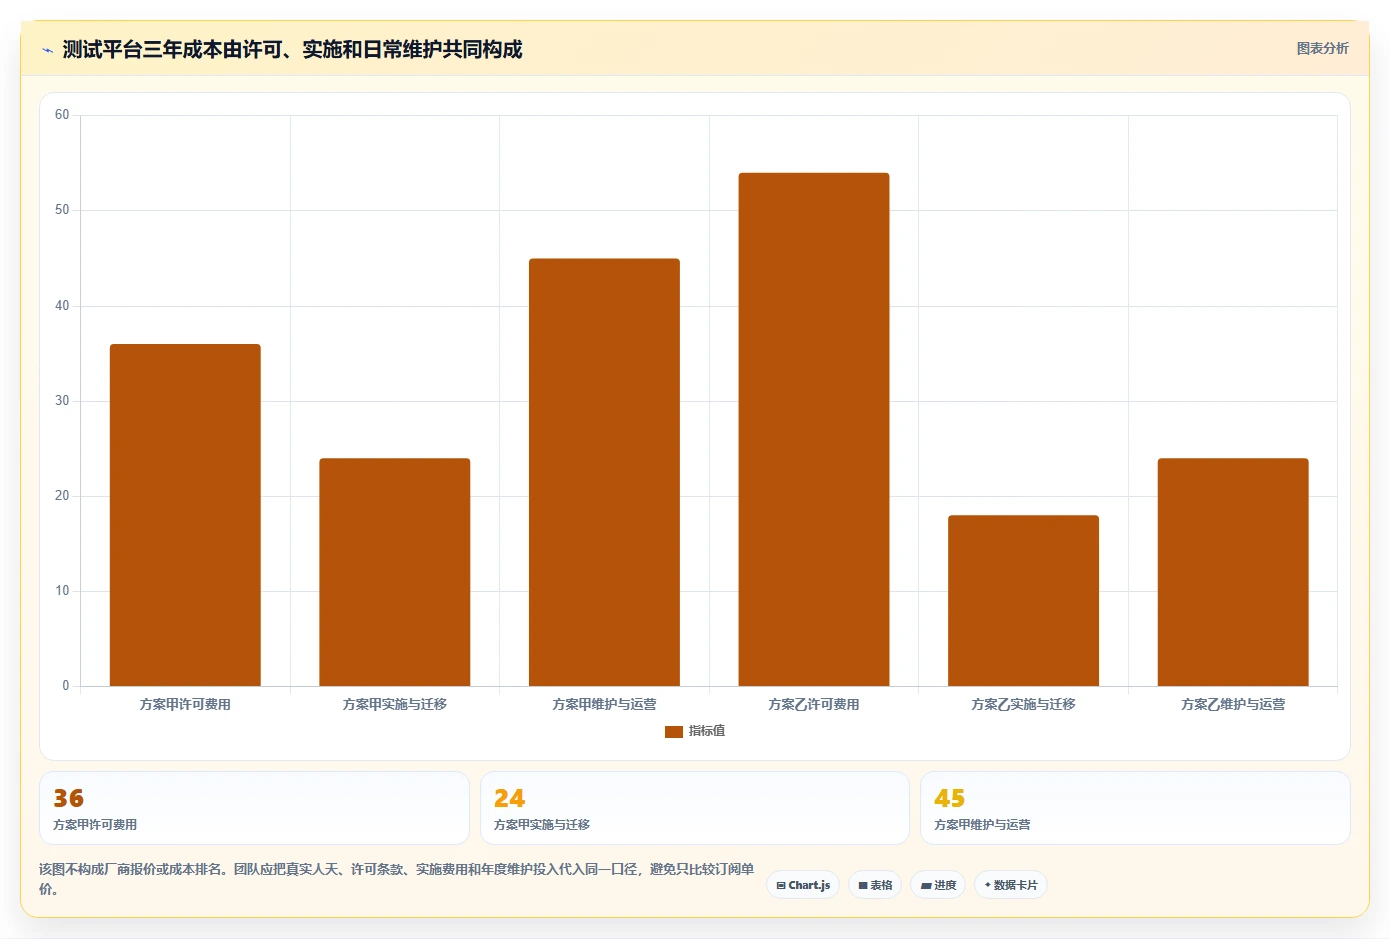
Task: Click the x-axis label 方案乙许可费用
Action: 814,704
